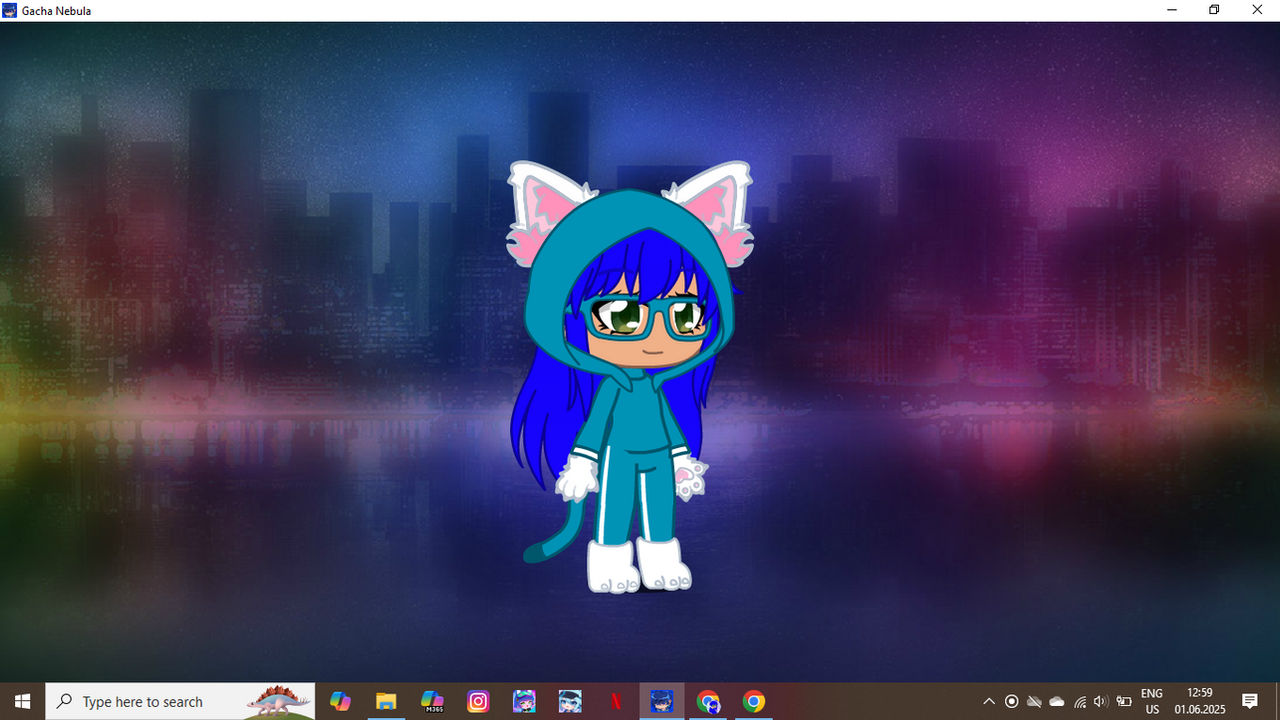Click the Gacha Nebula title bar app icon

click(x=10, y=10)
